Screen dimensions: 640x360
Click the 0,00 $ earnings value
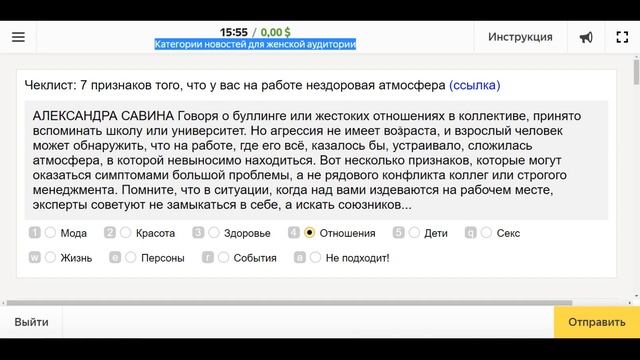[276, 32]
